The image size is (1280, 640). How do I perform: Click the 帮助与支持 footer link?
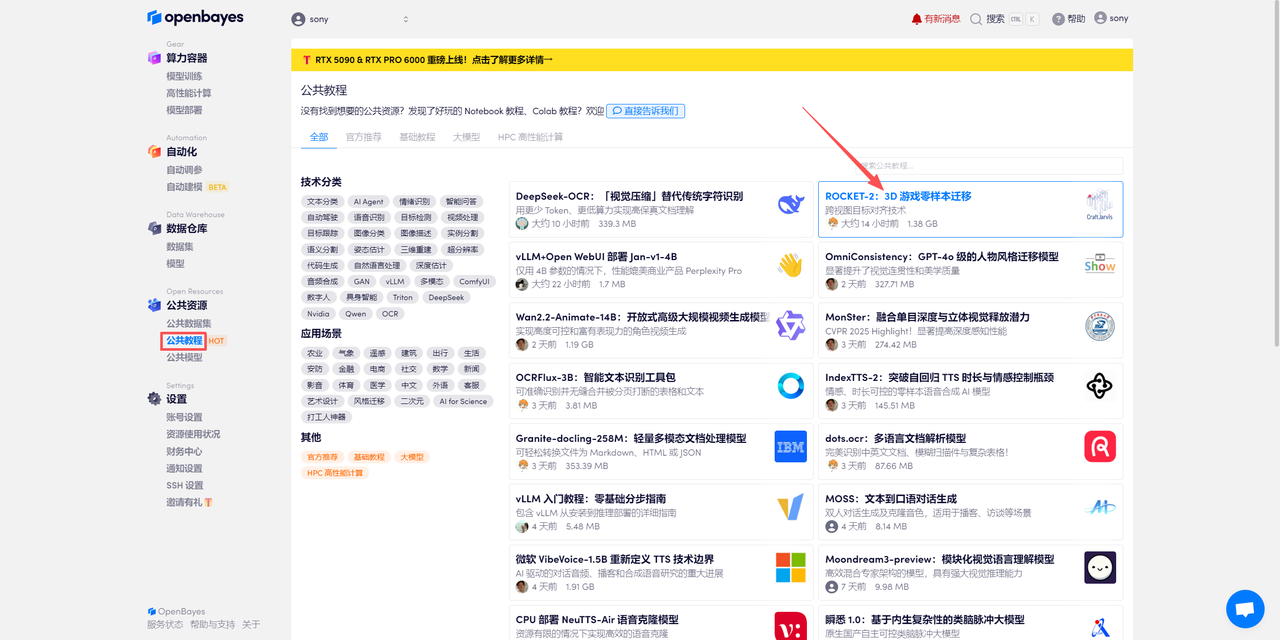click(x=212, y=625)
